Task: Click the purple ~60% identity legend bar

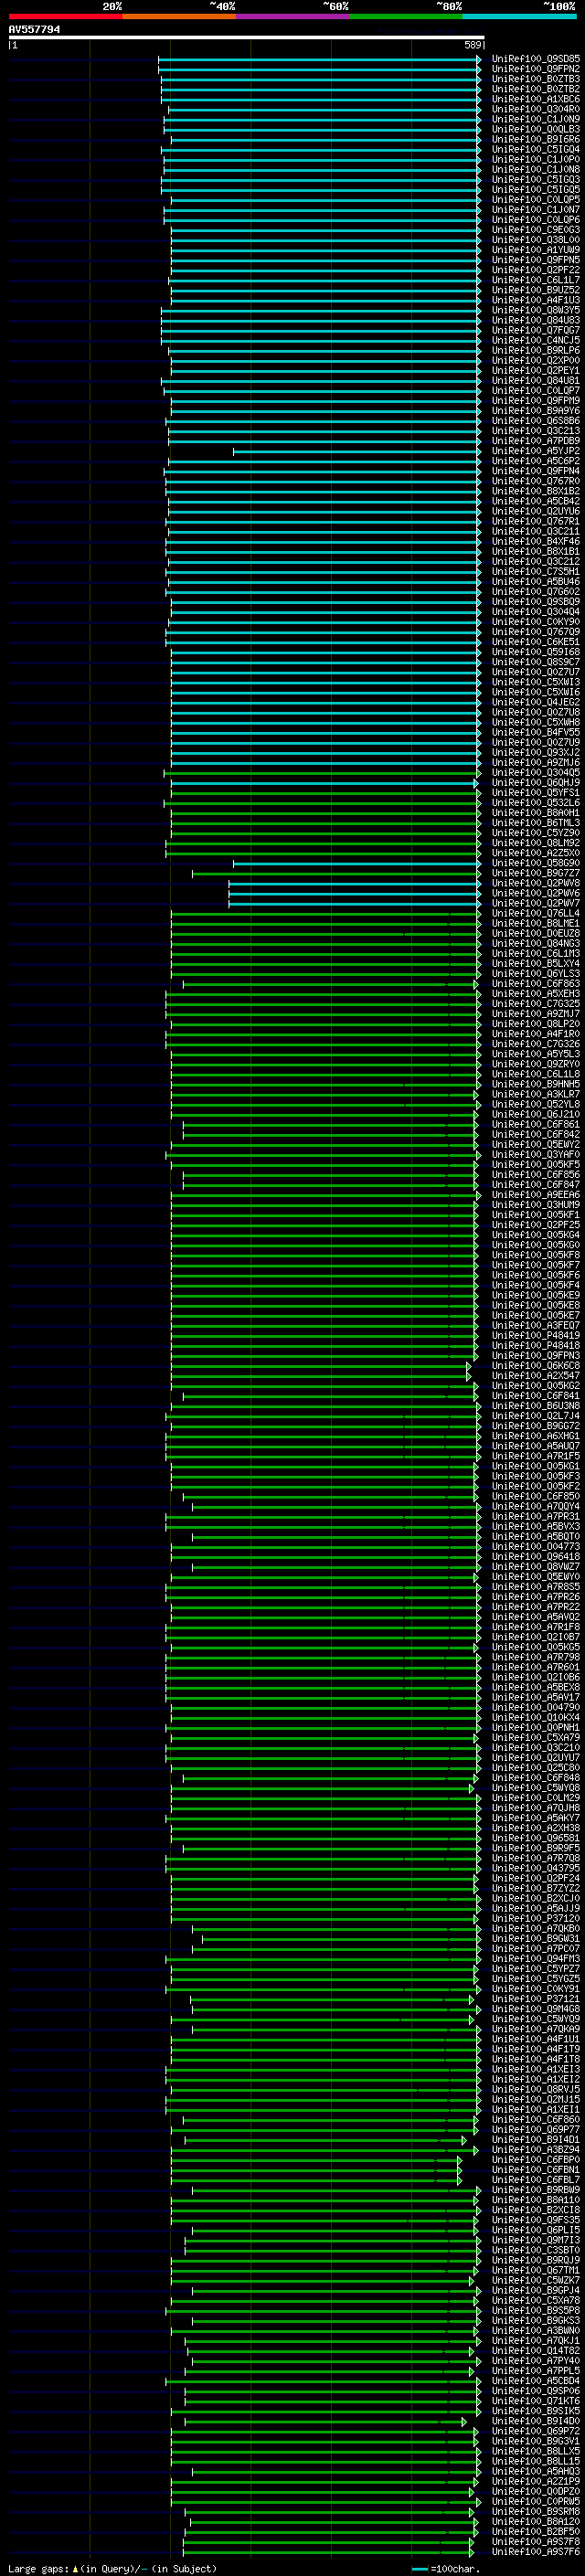Action: [x=293, y=16]
